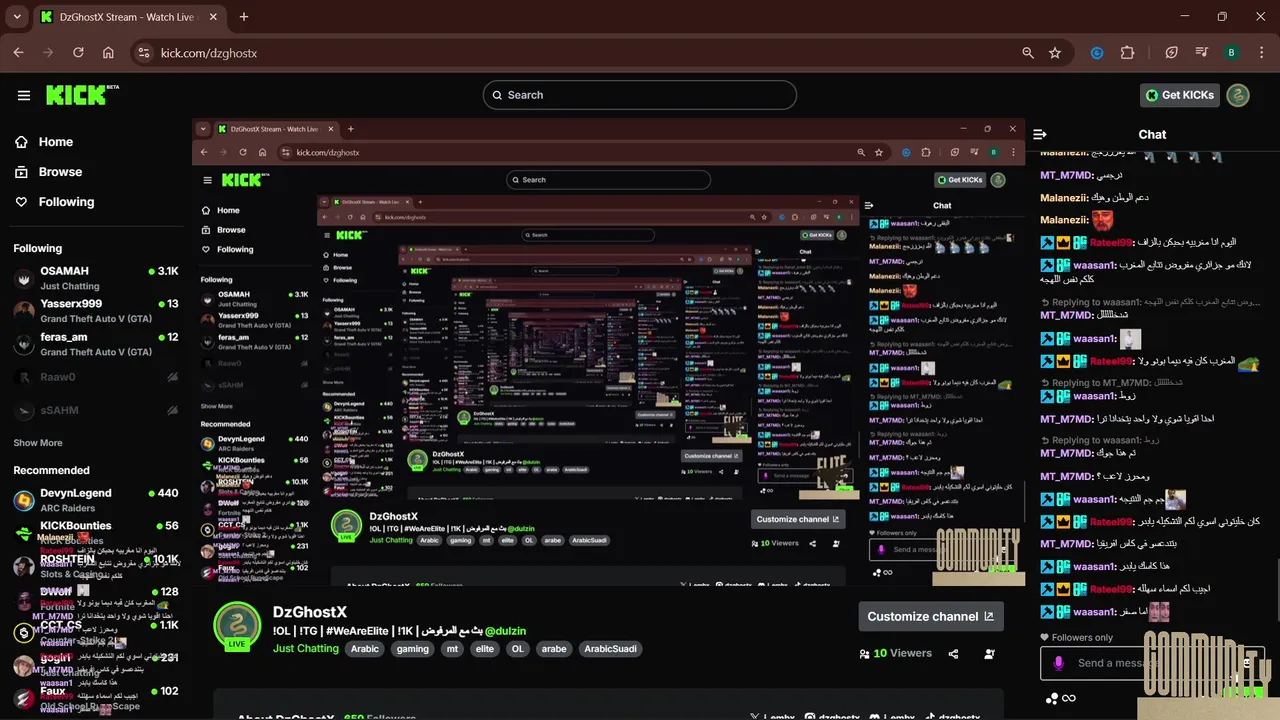Open a new tab with the plus icon
The image size is (1280, 720).
244,17
